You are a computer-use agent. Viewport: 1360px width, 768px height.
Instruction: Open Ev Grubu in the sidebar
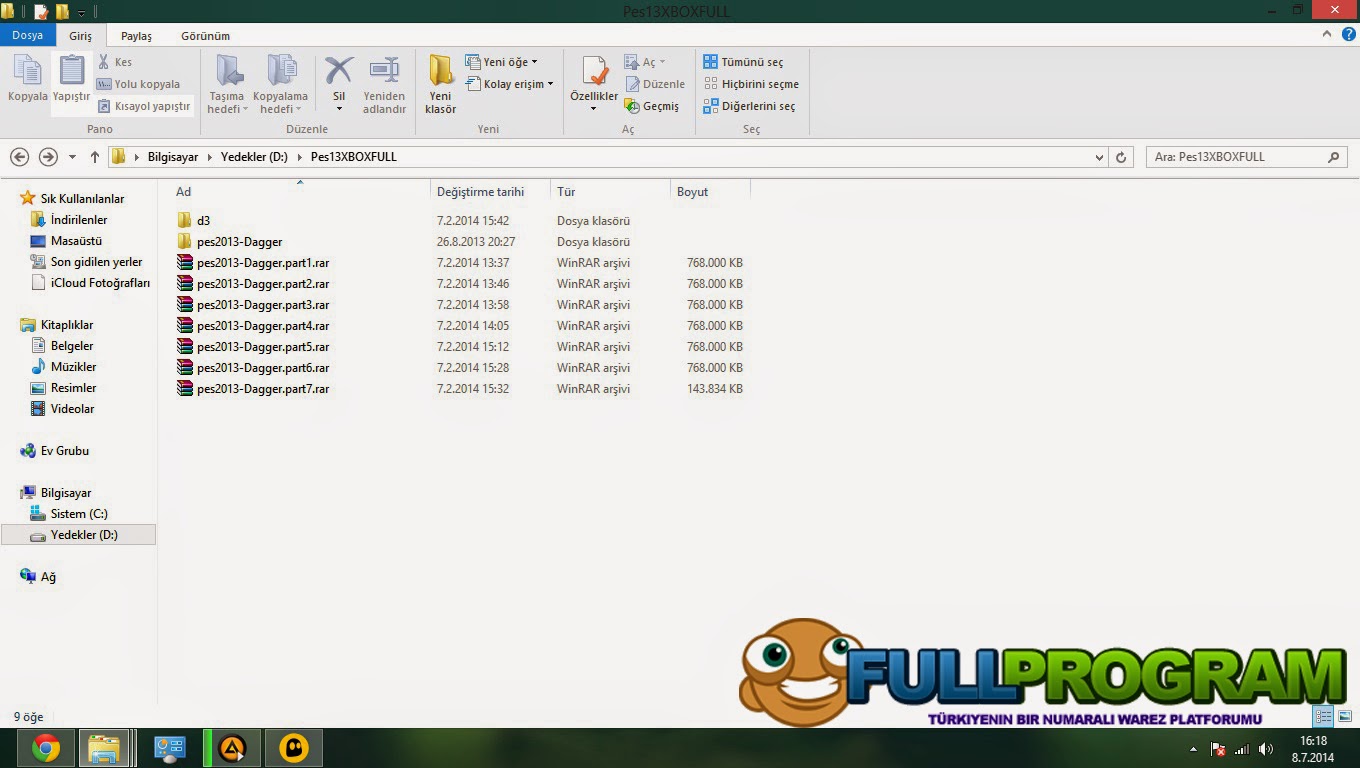coord(64,451)
